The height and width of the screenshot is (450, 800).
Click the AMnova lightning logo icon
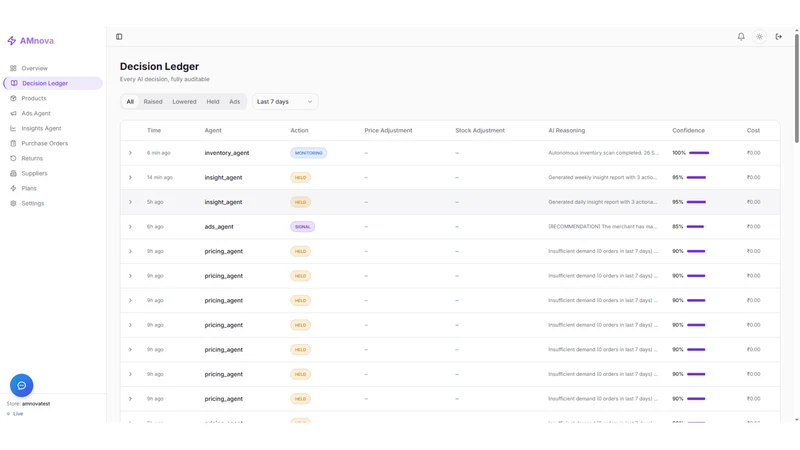[12, 41]
